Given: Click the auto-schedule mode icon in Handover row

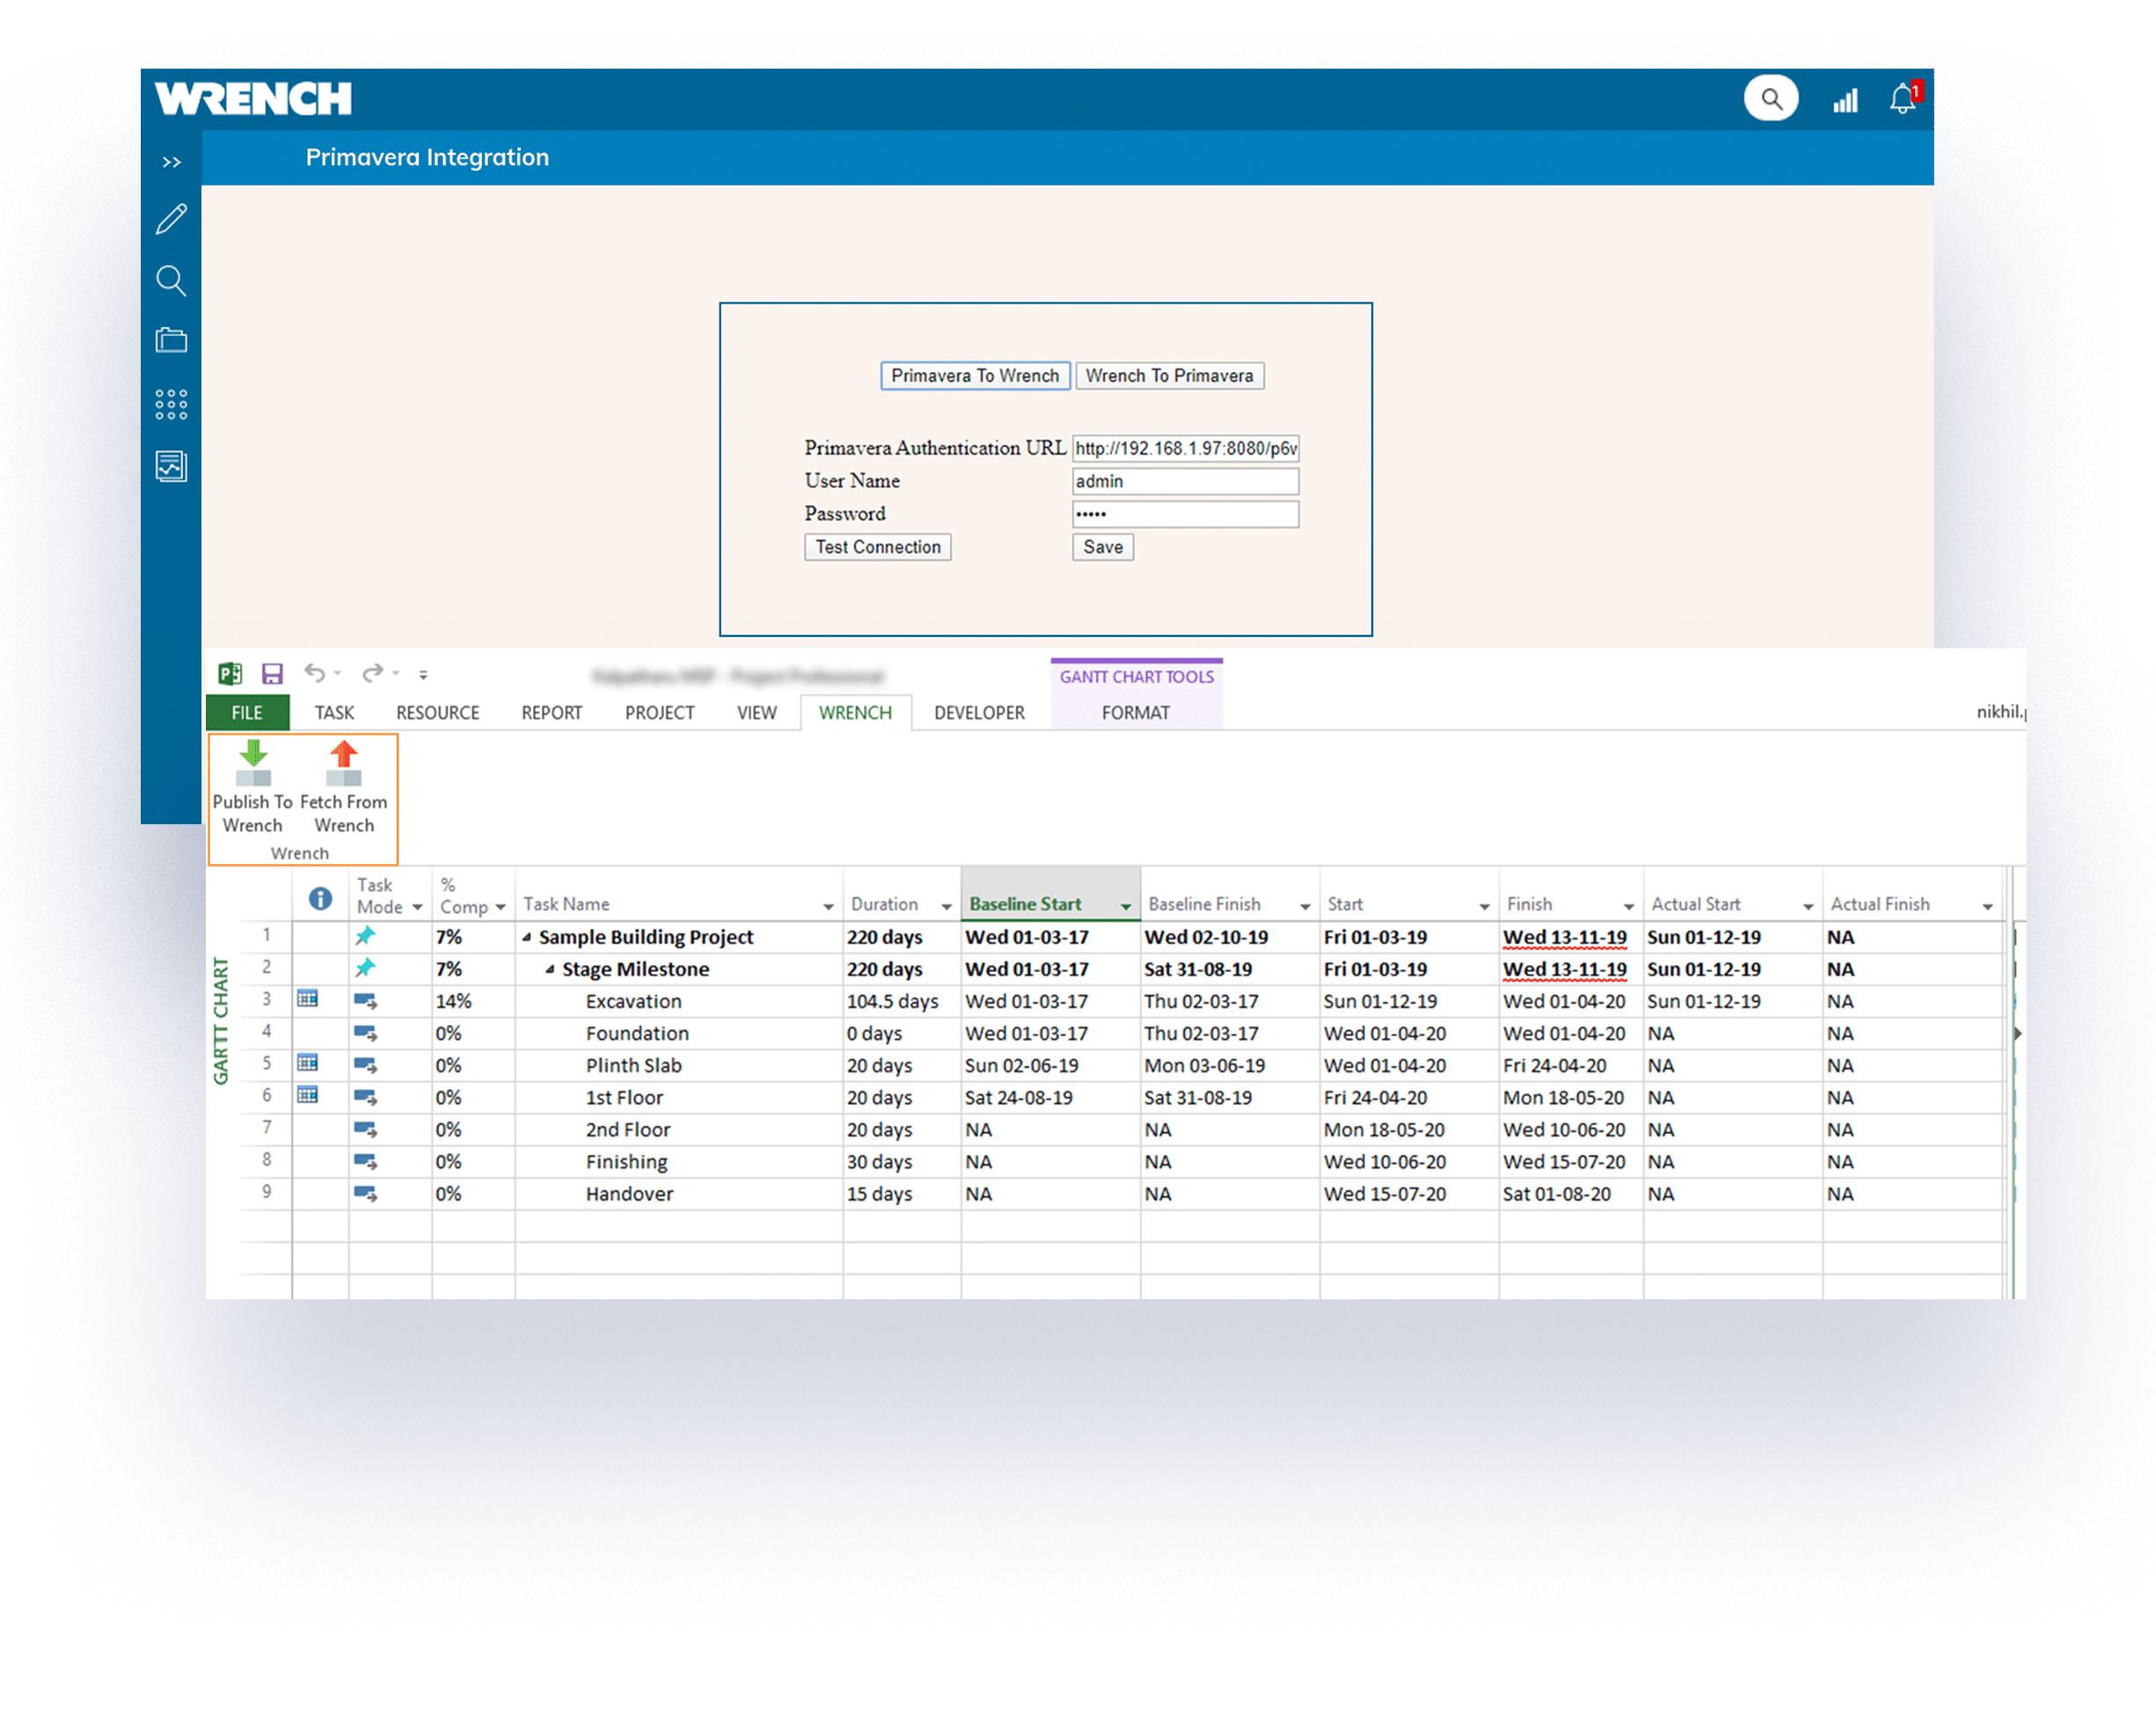Looking at the screenshot, I should click(x=366, y=1193).
